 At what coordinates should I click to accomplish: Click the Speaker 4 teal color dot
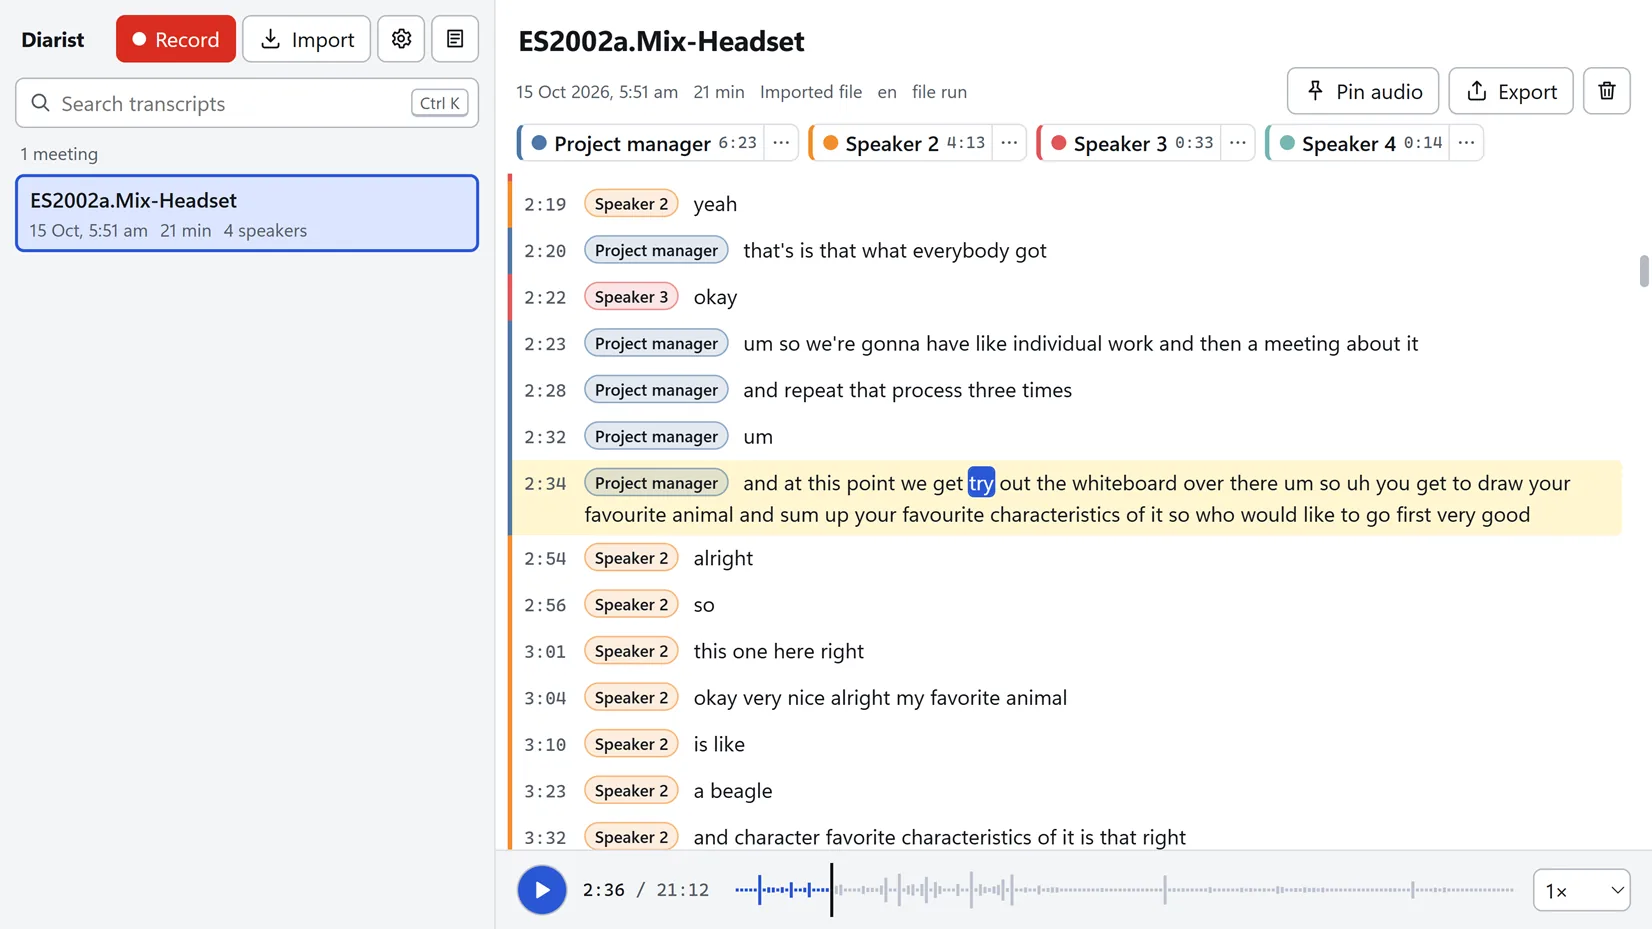tap(1287, 143)
